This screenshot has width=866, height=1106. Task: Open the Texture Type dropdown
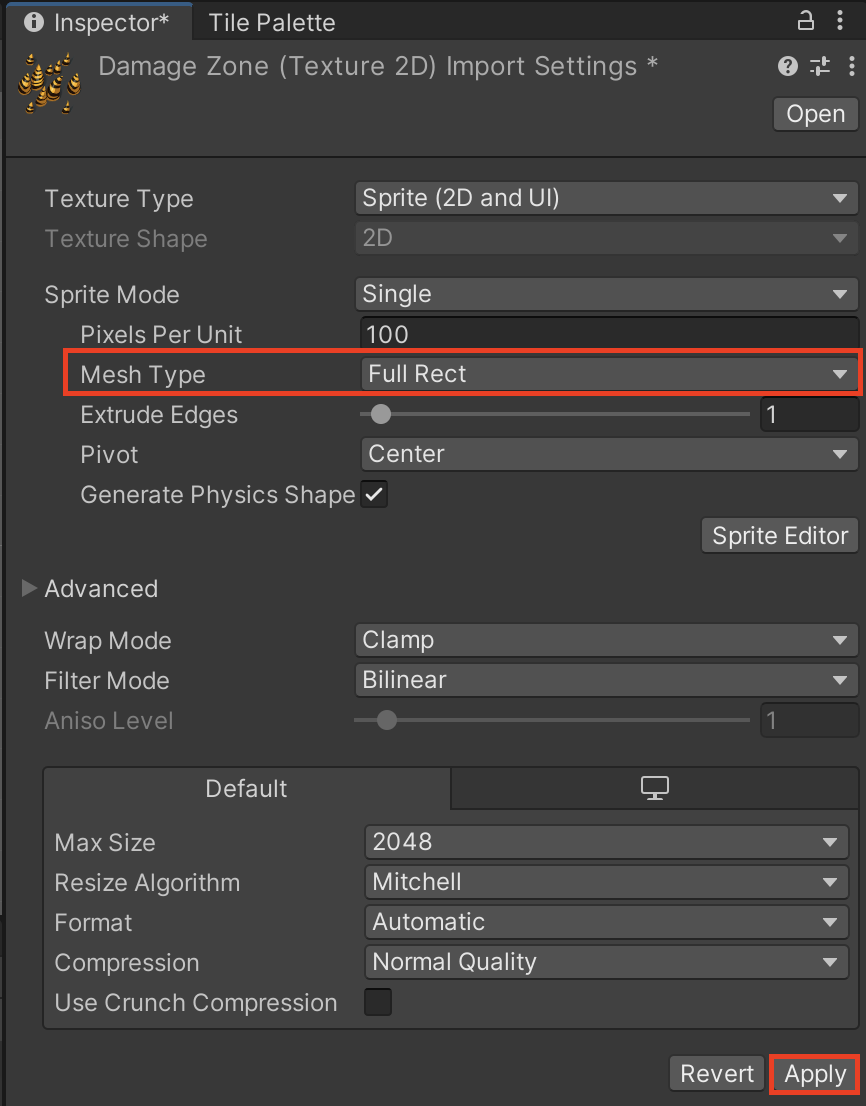tap(606, 198)
